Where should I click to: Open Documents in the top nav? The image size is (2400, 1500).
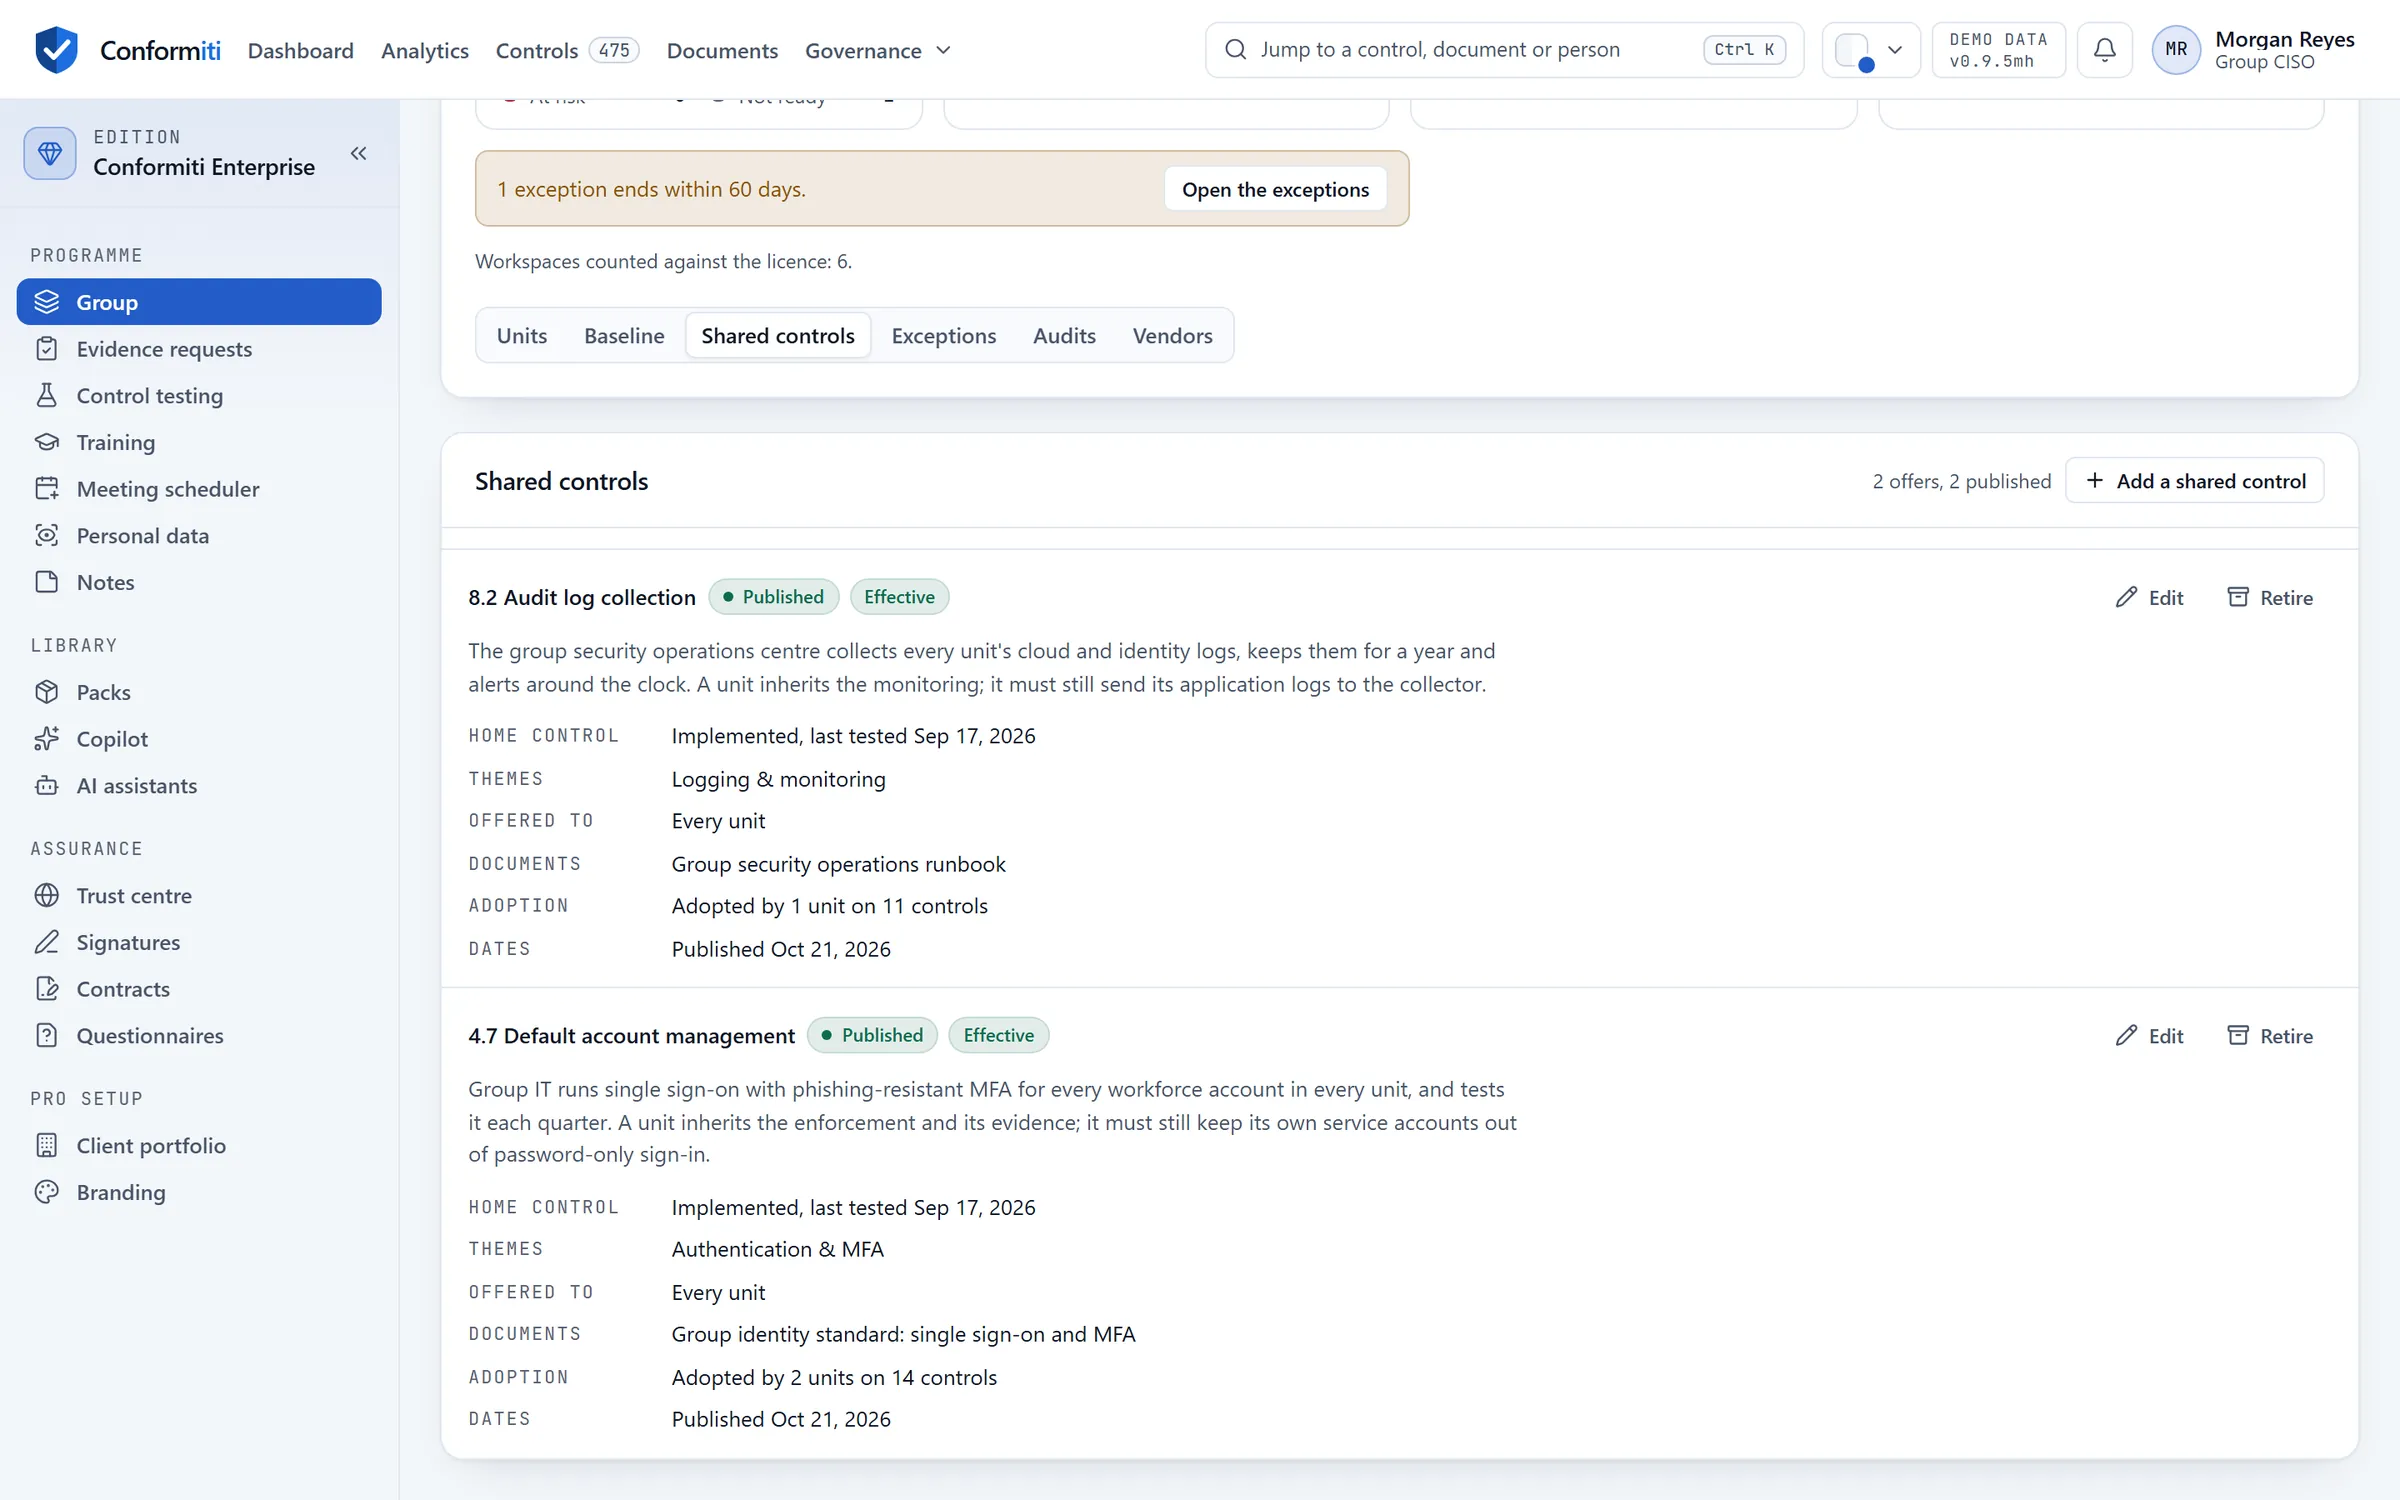pyautogui.click(x=722, y=50)
